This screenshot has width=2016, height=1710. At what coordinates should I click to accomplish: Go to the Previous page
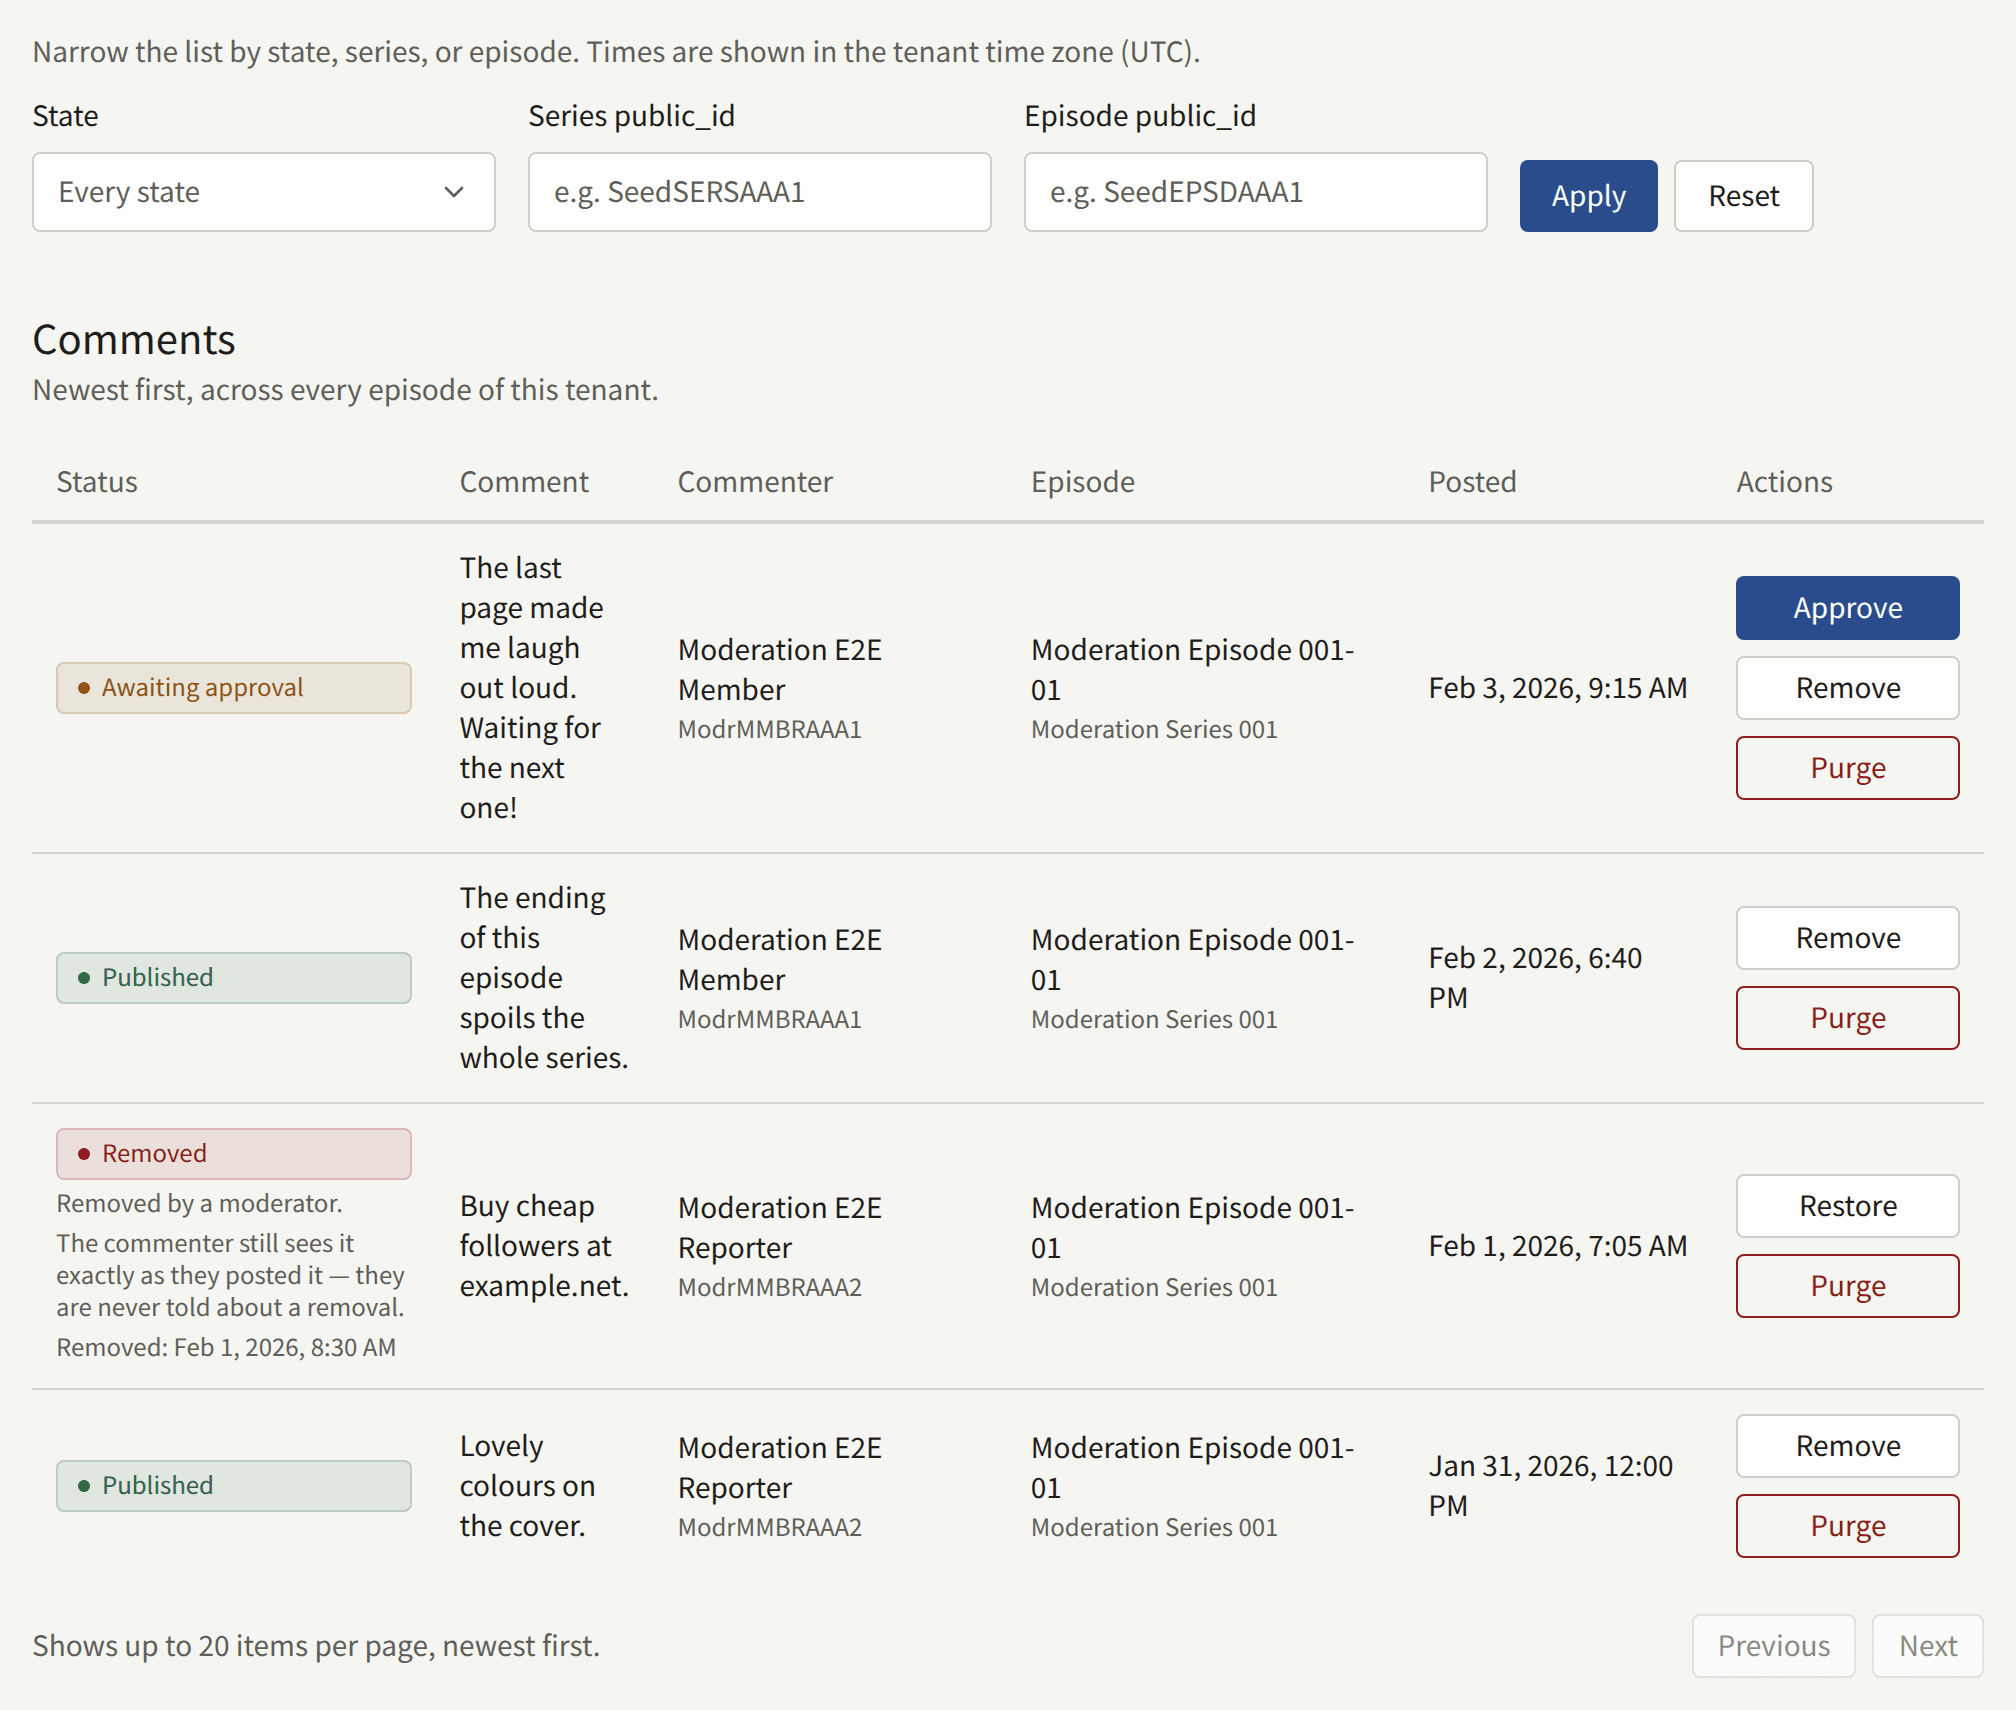tap(1774, 1646)
